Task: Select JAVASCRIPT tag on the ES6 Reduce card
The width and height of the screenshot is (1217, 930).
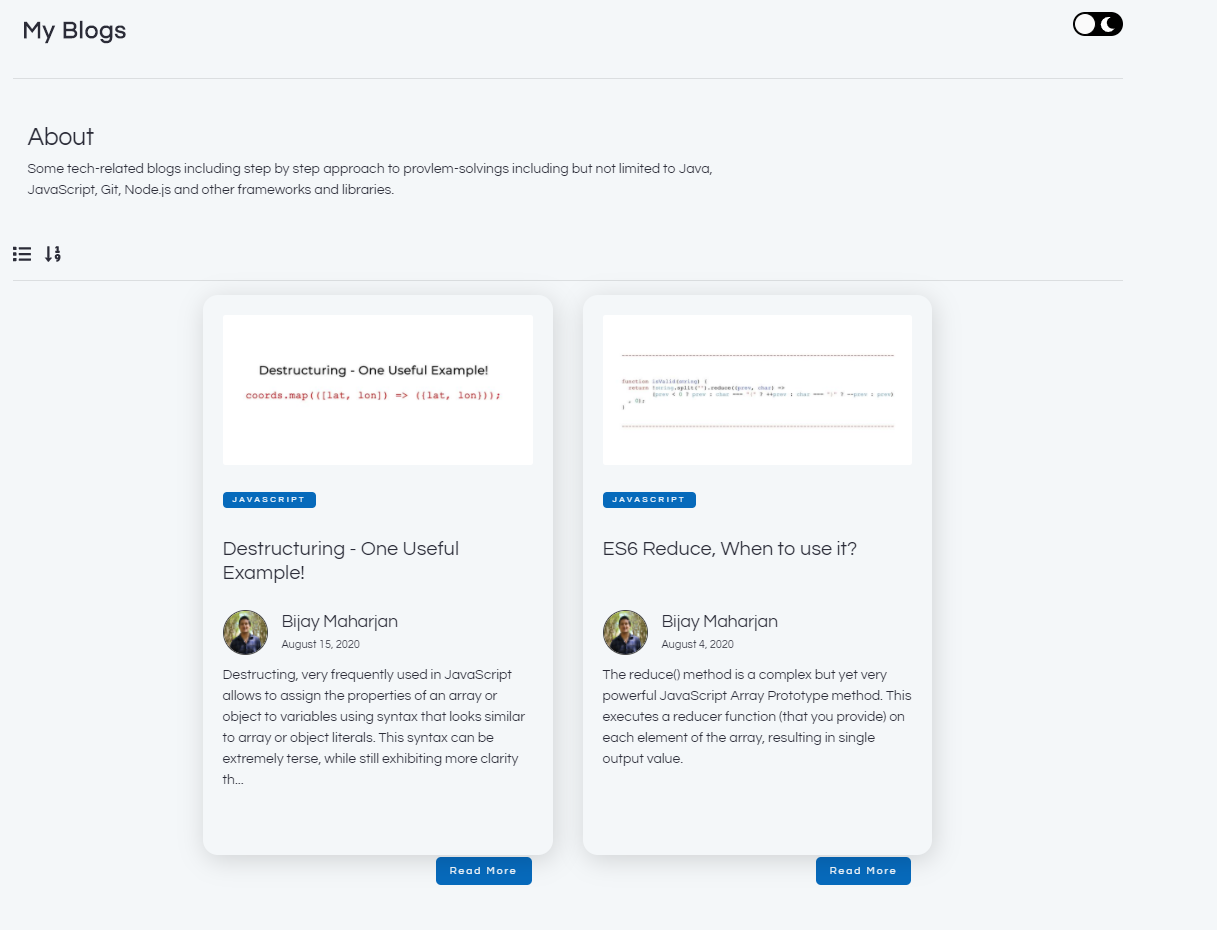Action: pos(649,500)
